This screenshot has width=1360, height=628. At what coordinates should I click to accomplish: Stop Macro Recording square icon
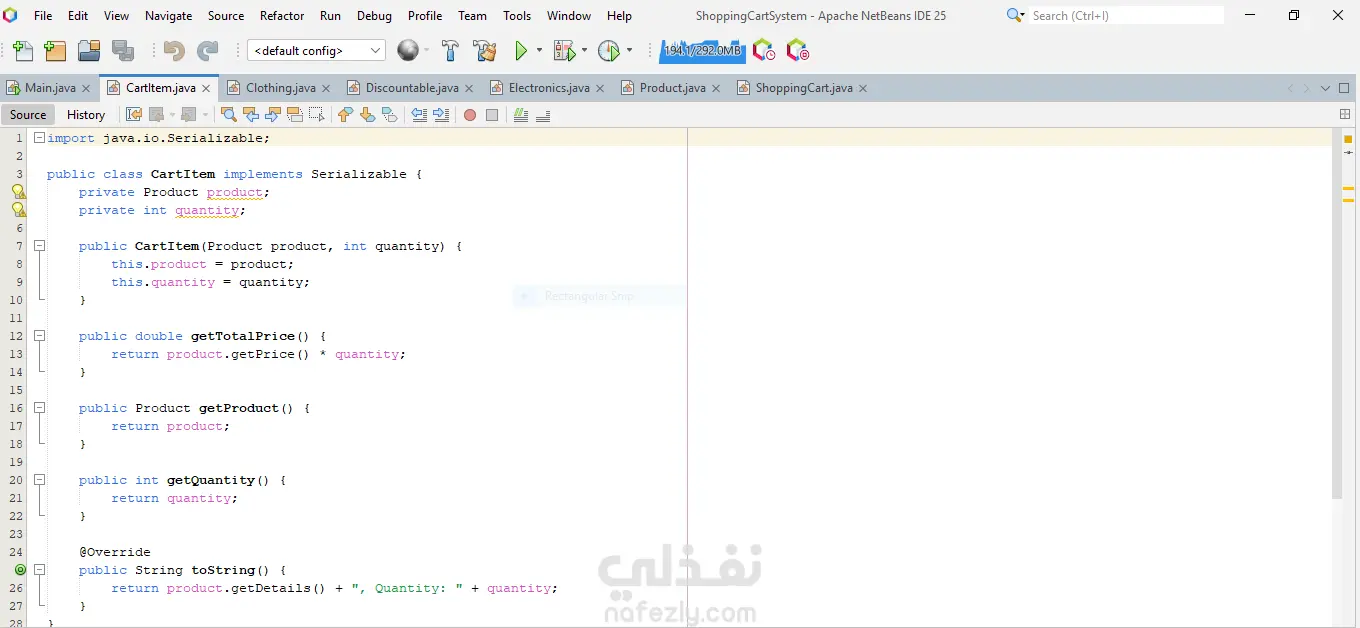[x=492, y=115]
